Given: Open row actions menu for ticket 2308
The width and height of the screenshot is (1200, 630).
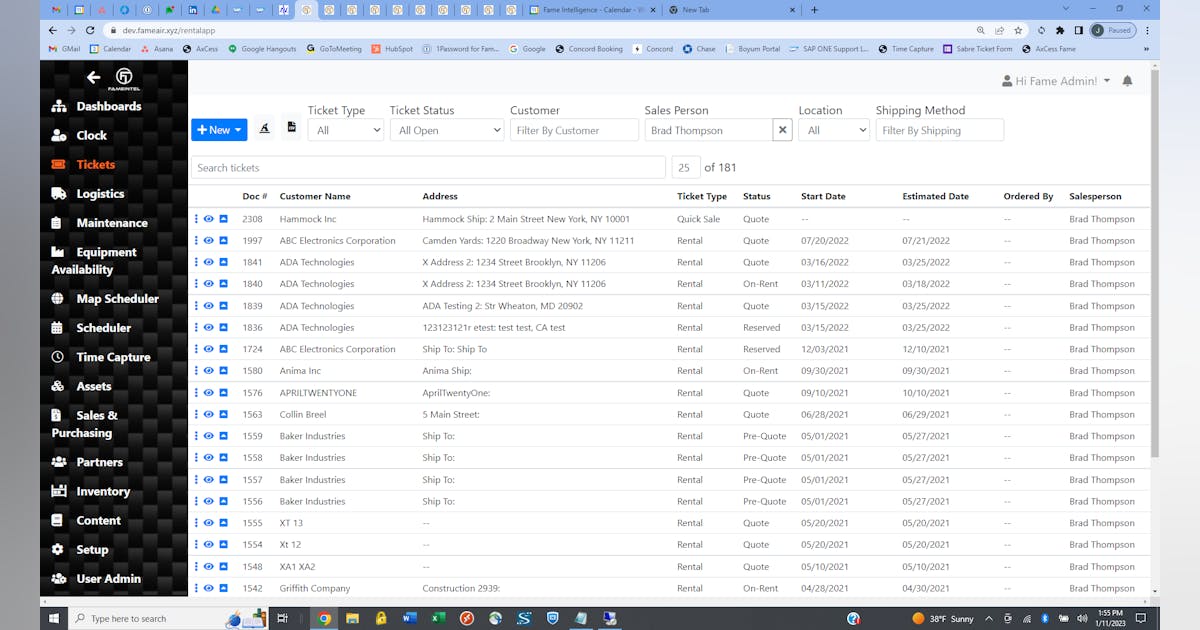Looking at the screenshot, I should [197, 219].
